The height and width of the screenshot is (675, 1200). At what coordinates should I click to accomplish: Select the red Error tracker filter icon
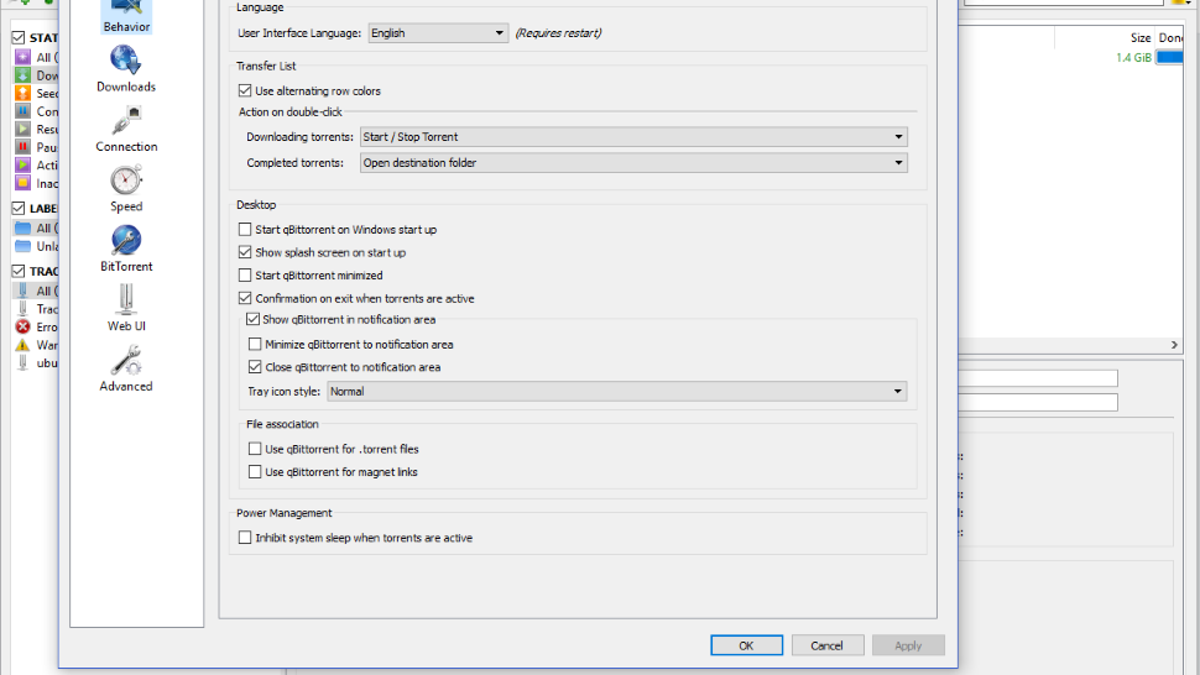22,327
